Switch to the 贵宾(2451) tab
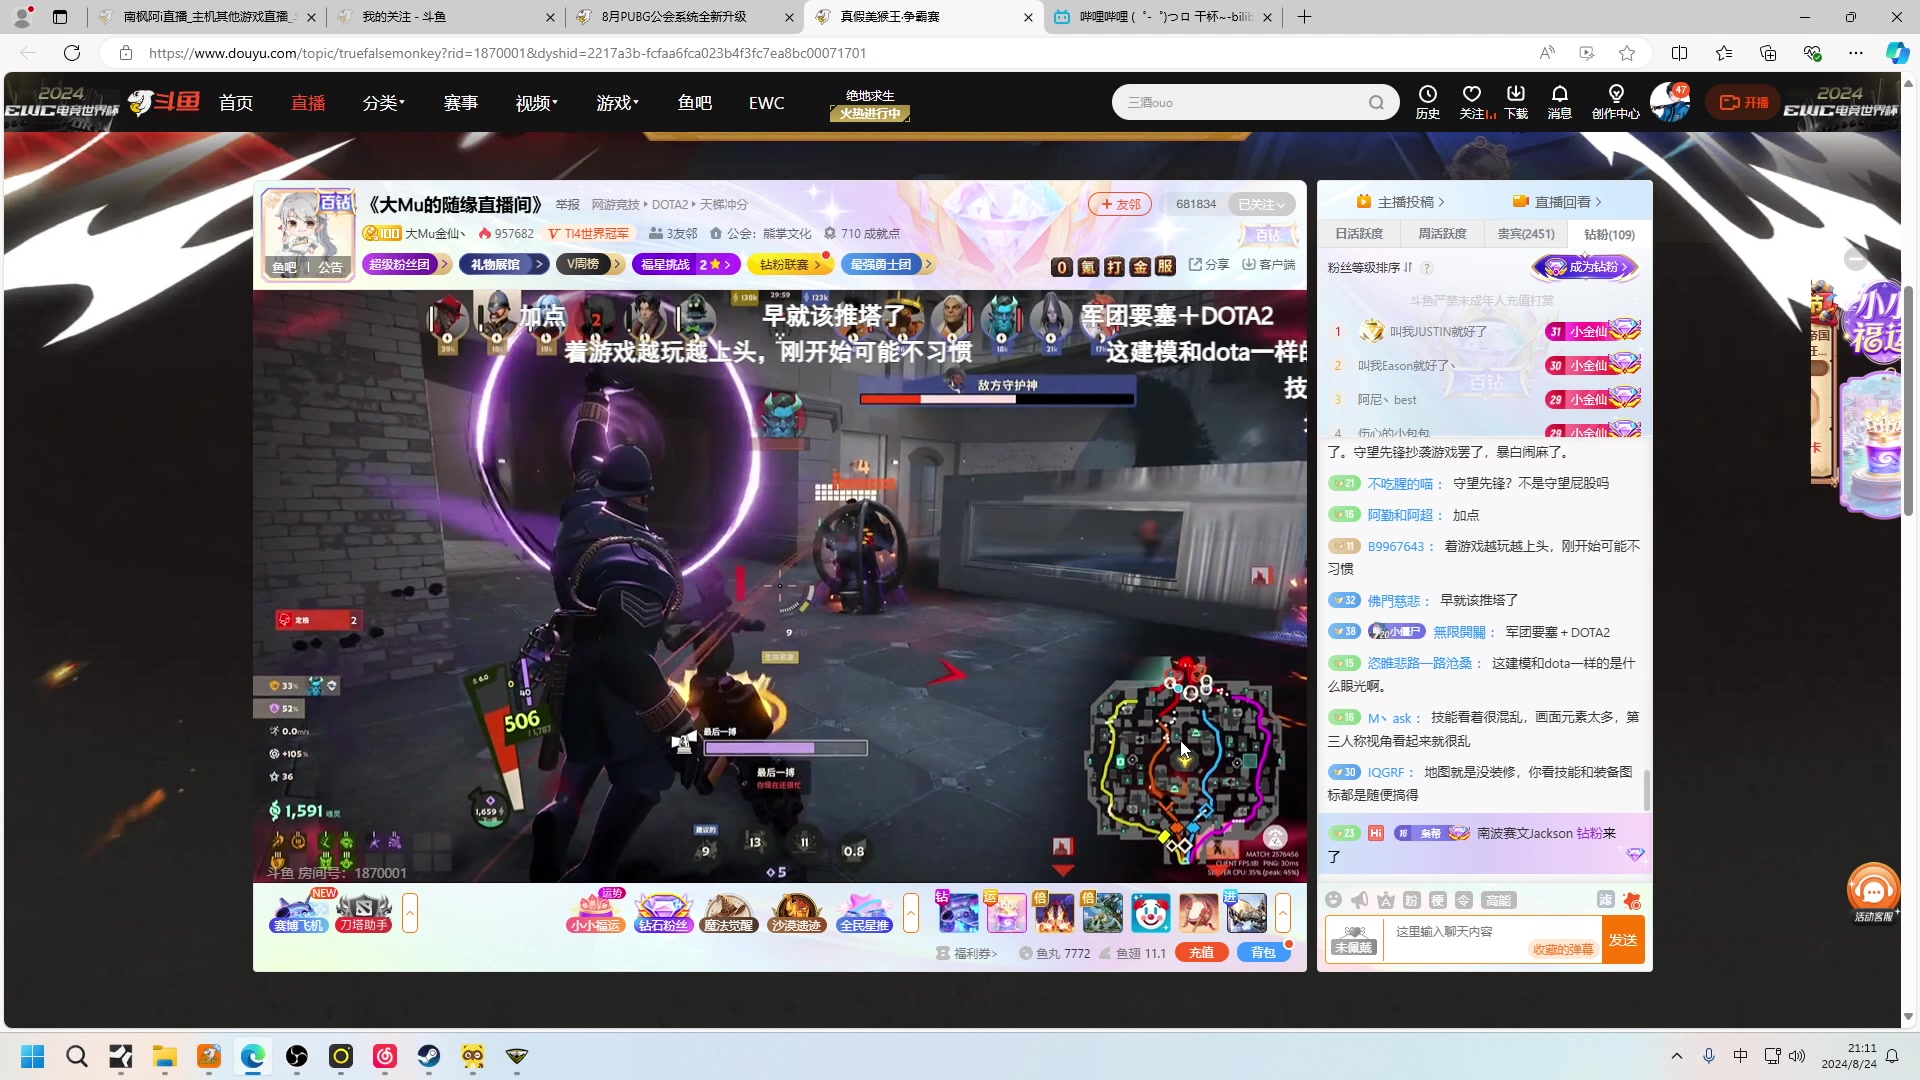The height and width of the screenshot is (1080, 1920). tap(1526, 234)
